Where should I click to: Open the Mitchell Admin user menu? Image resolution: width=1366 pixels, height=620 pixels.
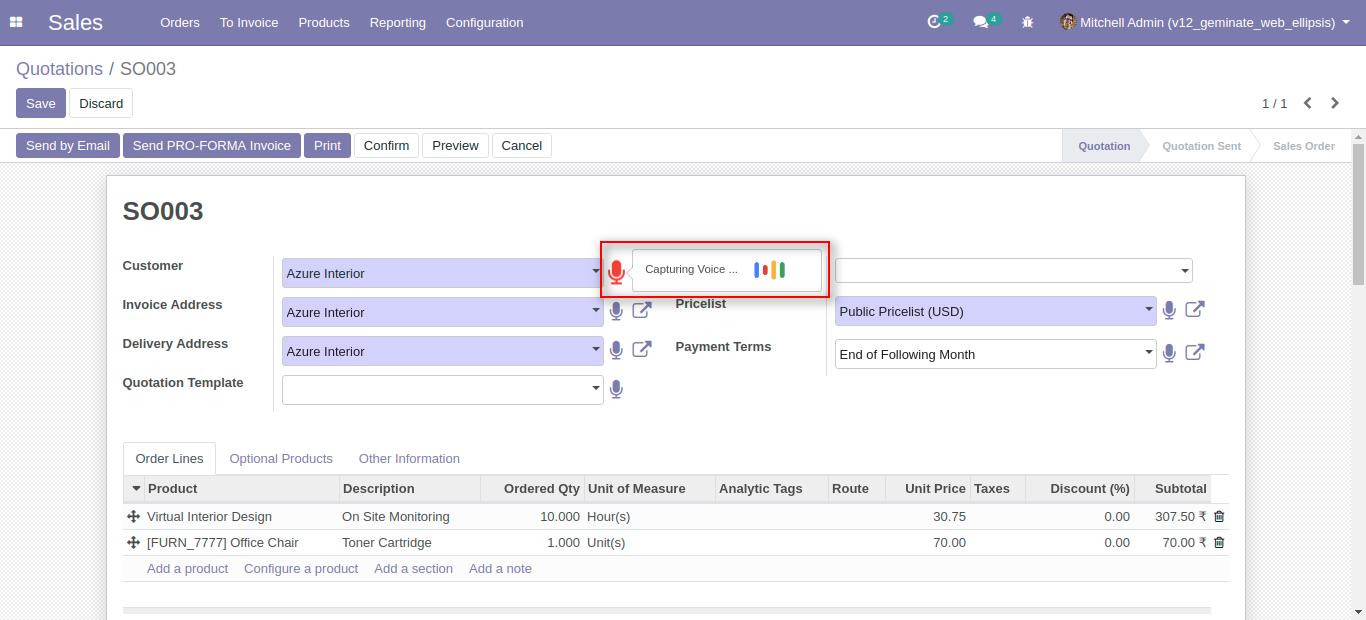point(1202,21)
